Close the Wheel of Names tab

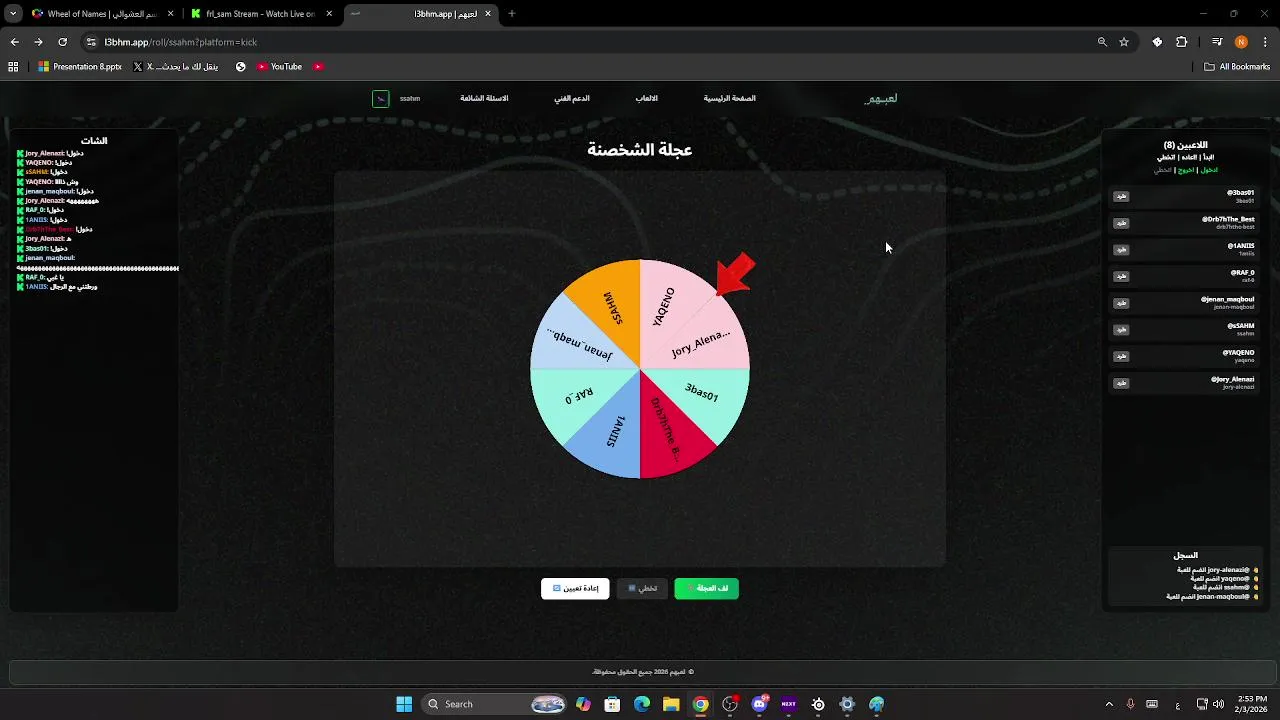169,14
